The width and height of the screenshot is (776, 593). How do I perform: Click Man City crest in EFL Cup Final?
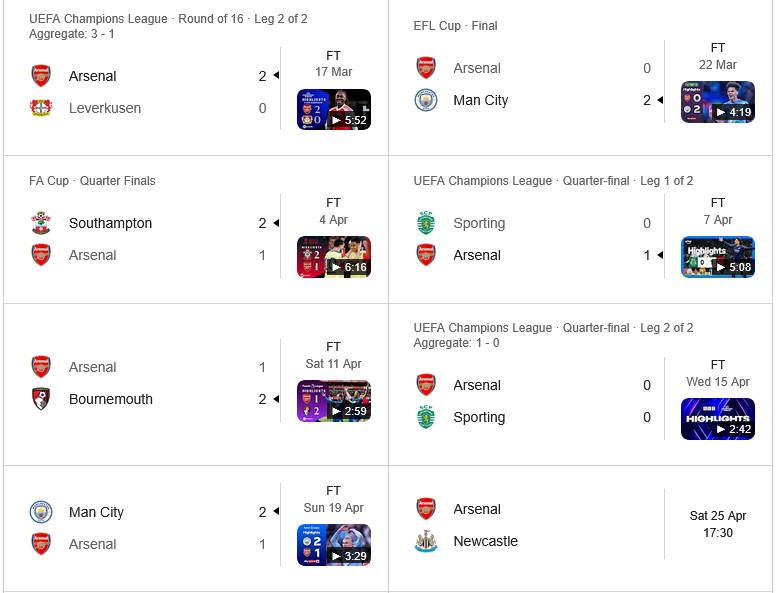click(x=426, y=100)
